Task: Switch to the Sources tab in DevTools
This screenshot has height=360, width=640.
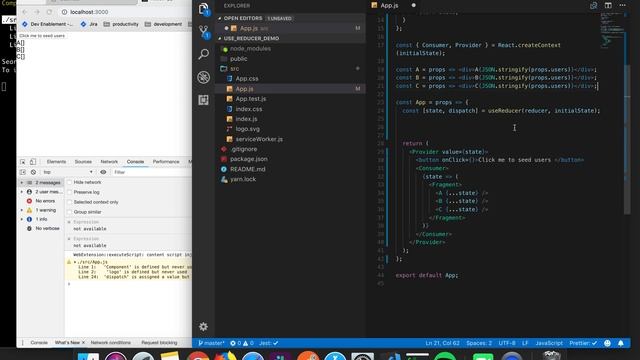Action: pos(83,162)
